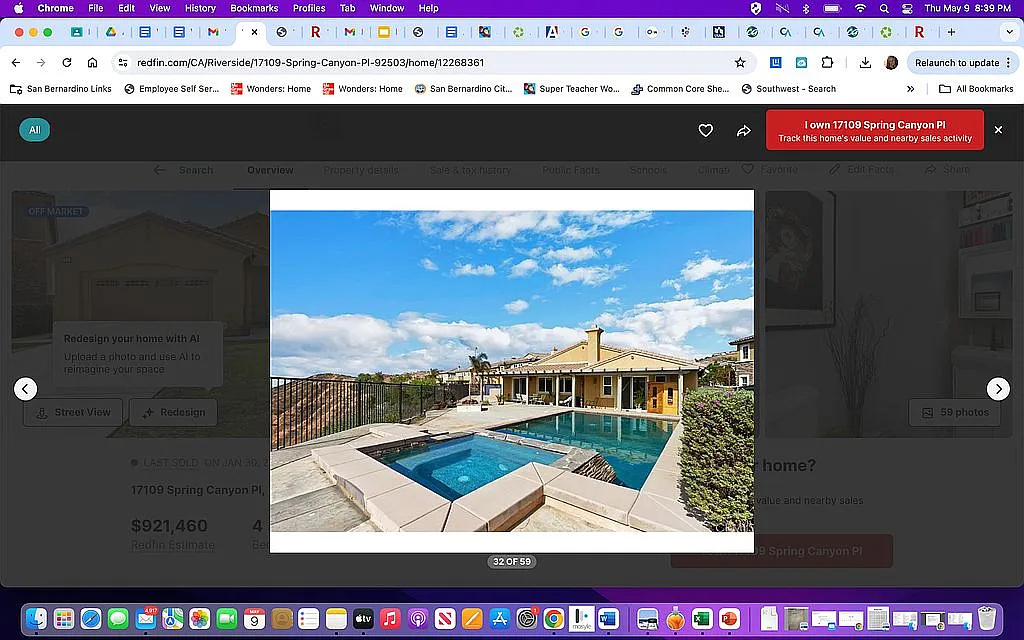
Task: Open the History menu
Action: (200, 8)
